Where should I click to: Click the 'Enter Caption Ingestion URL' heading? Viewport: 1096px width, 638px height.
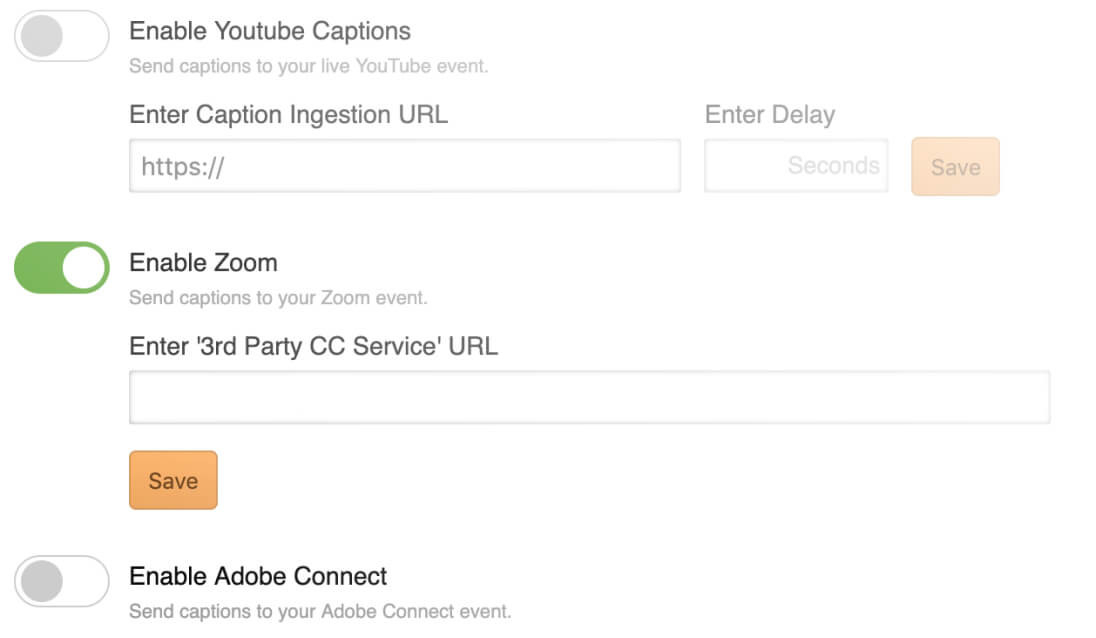(288, 115)
